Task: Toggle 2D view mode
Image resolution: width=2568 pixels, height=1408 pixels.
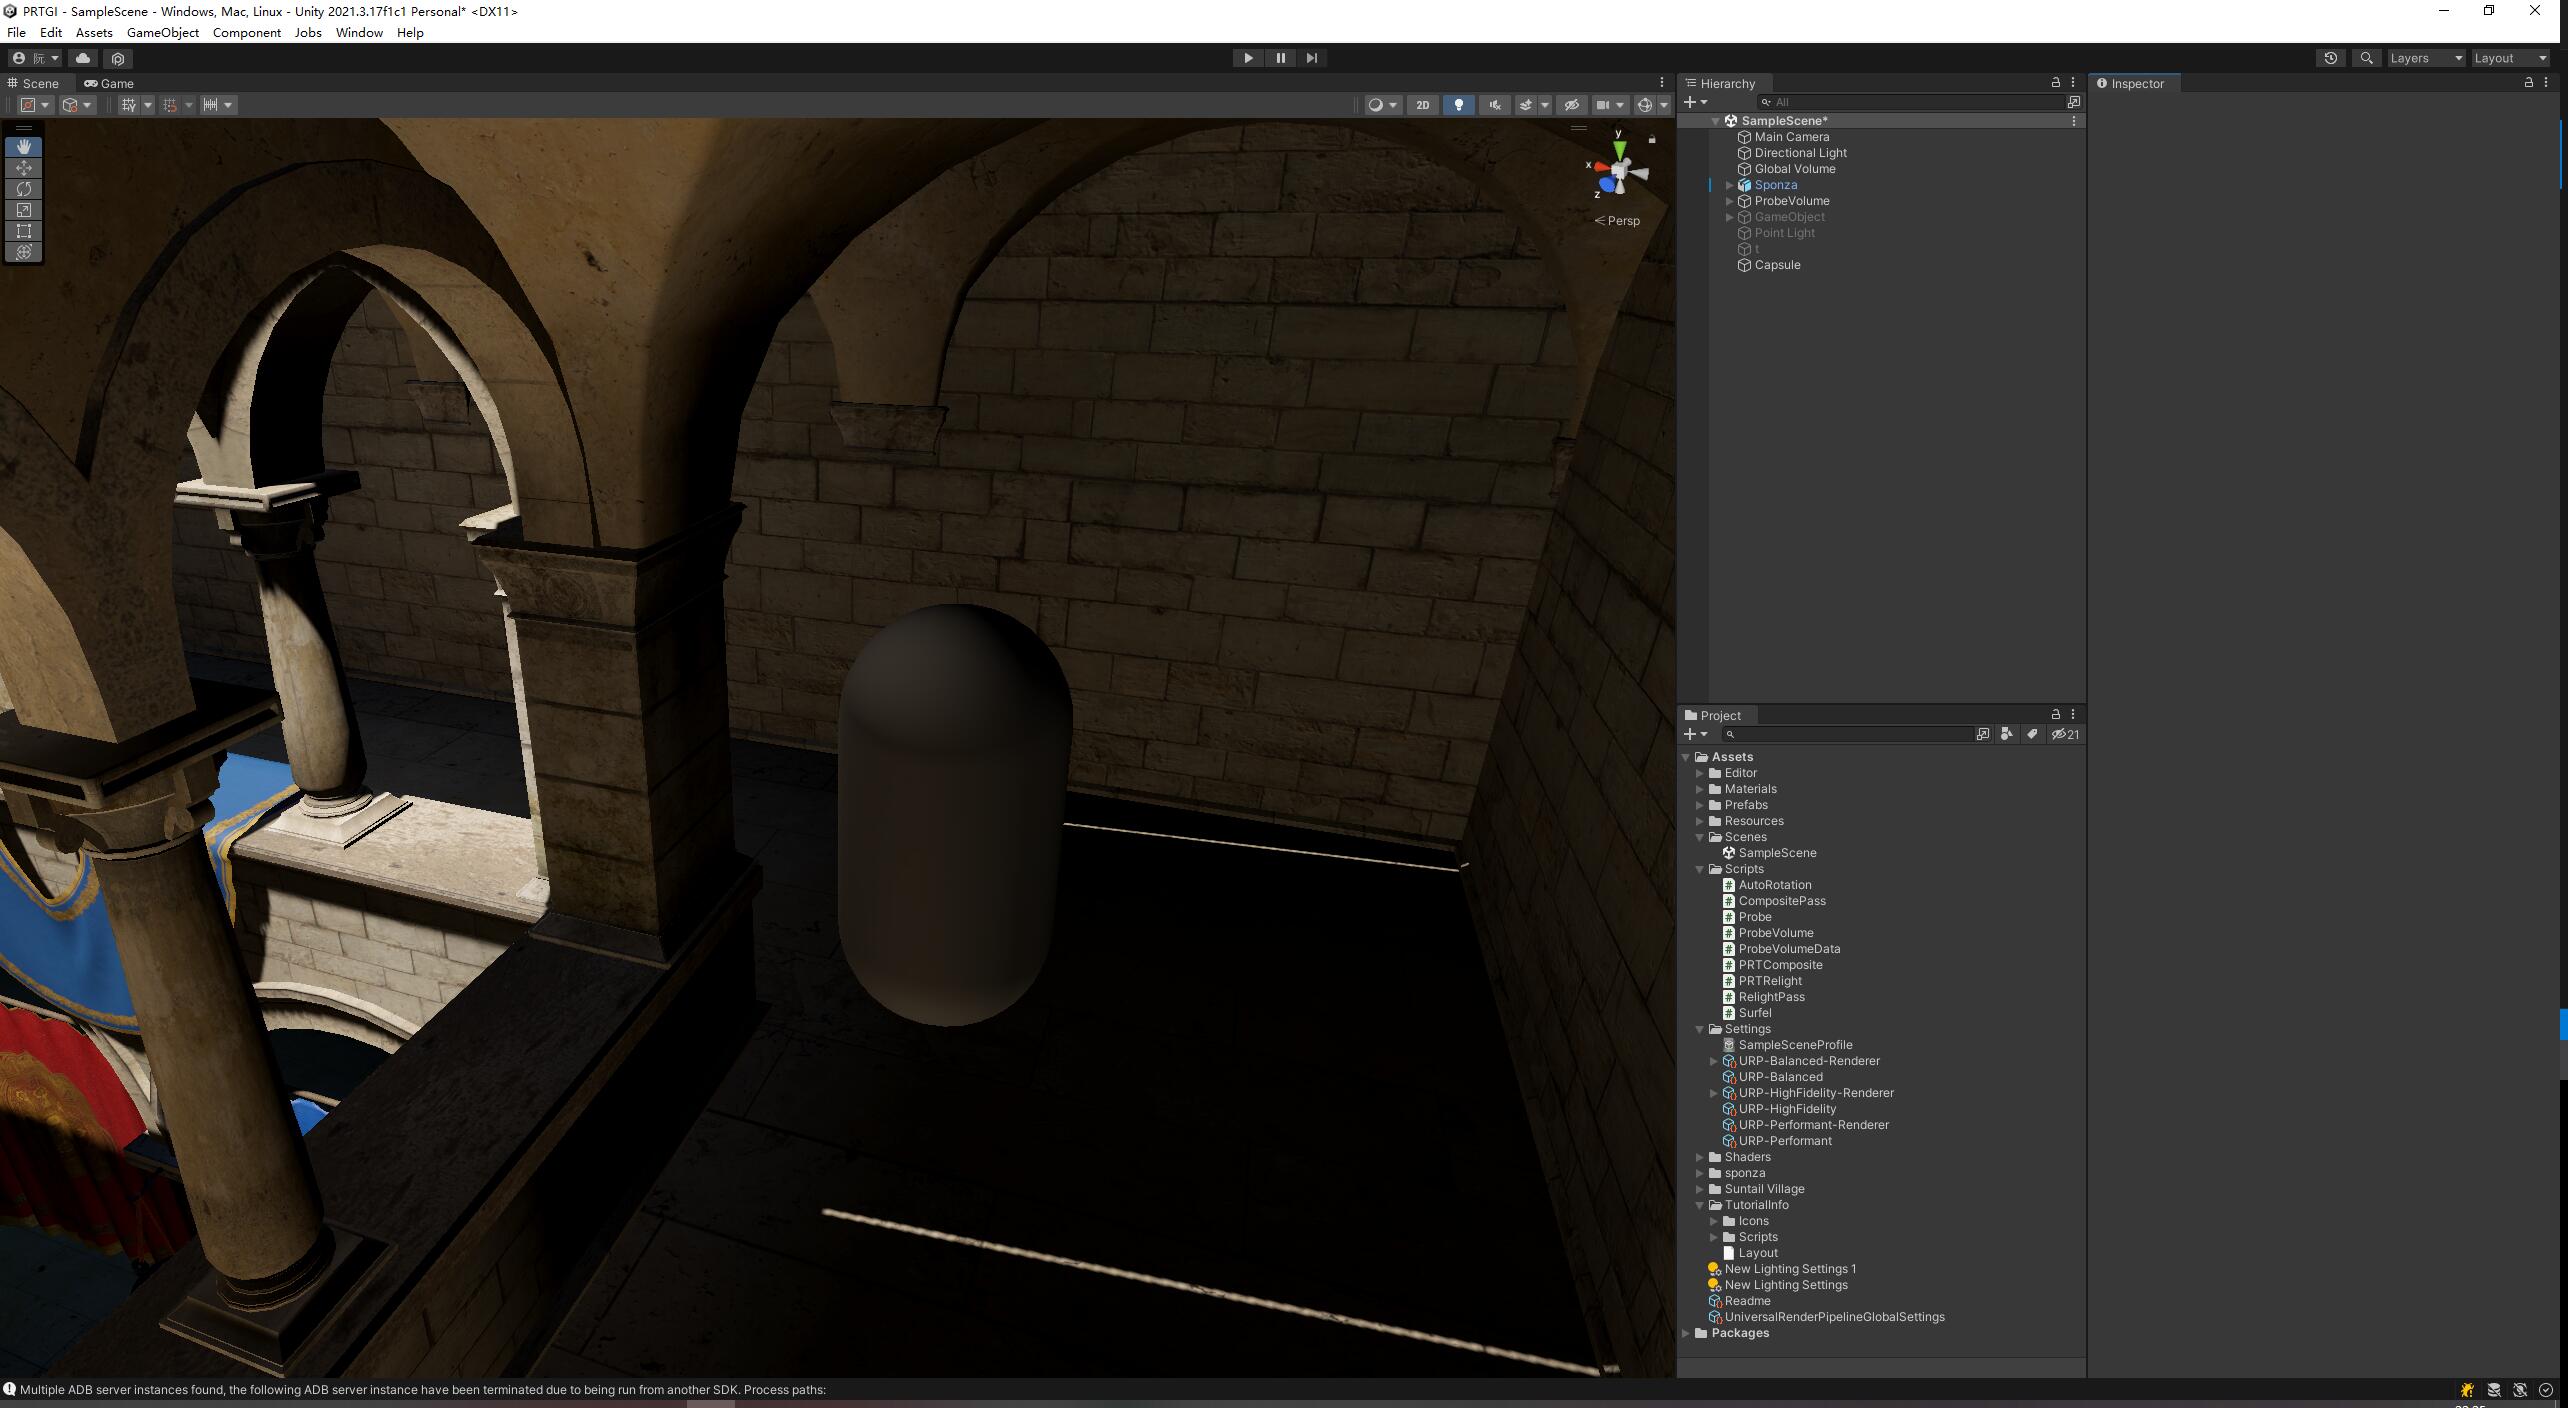Action: pyautogui.click(x=1422, y=105)
